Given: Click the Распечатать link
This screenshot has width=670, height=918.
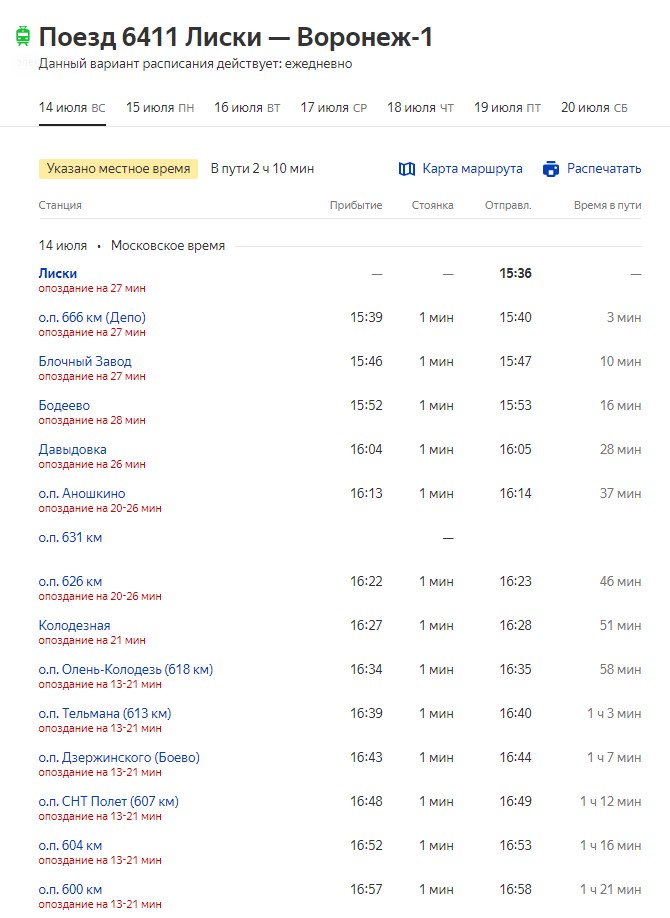Looking at the screenshot, I should [x=604, y=169].
